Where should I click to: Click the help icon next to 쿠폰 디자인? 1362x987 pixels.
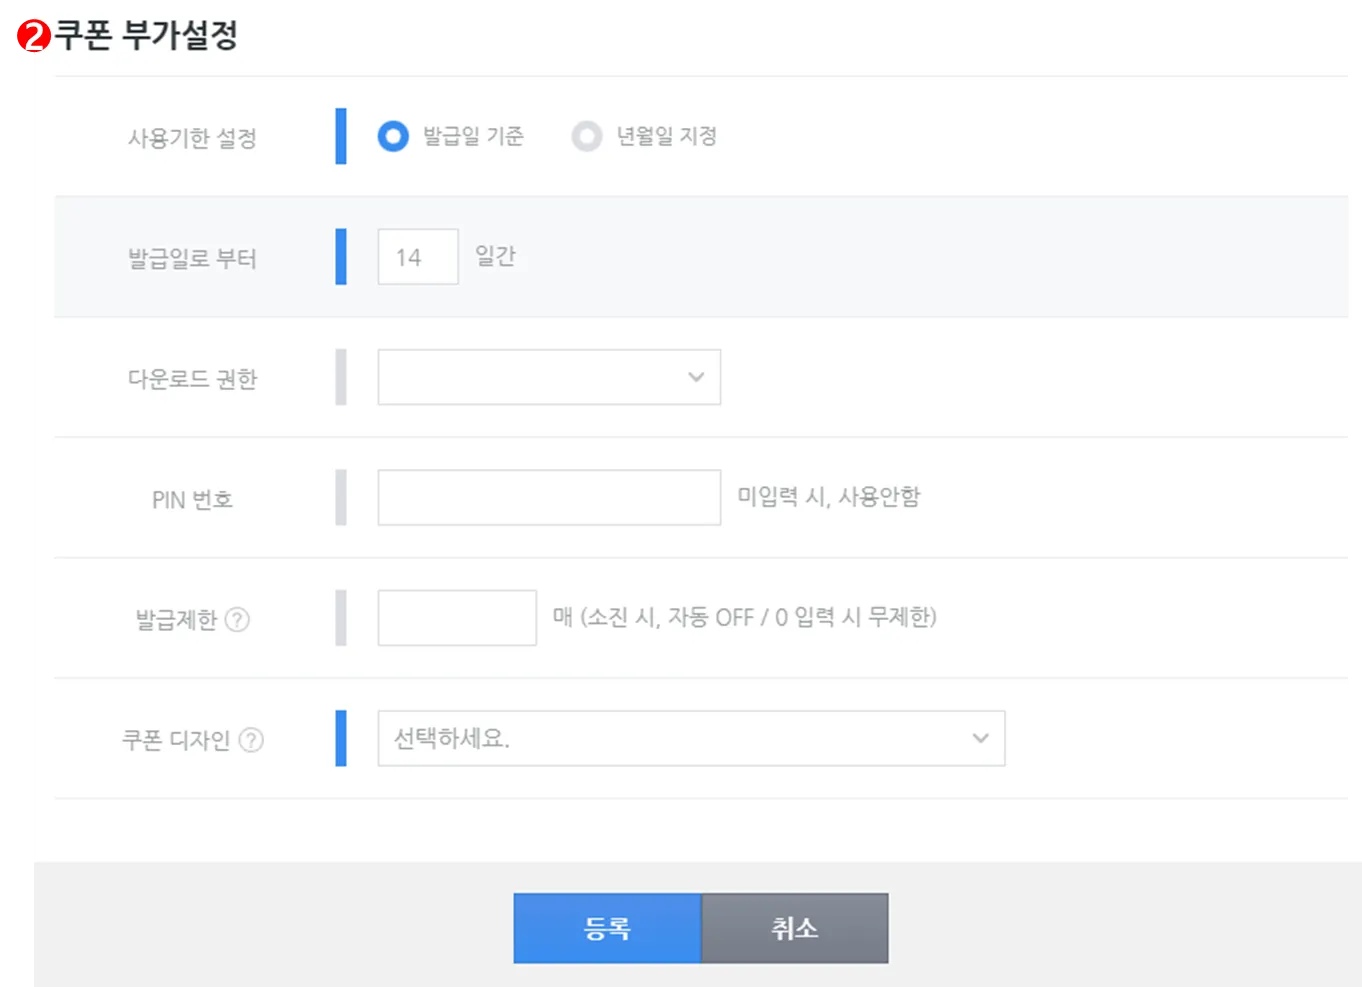coord(252,740)
